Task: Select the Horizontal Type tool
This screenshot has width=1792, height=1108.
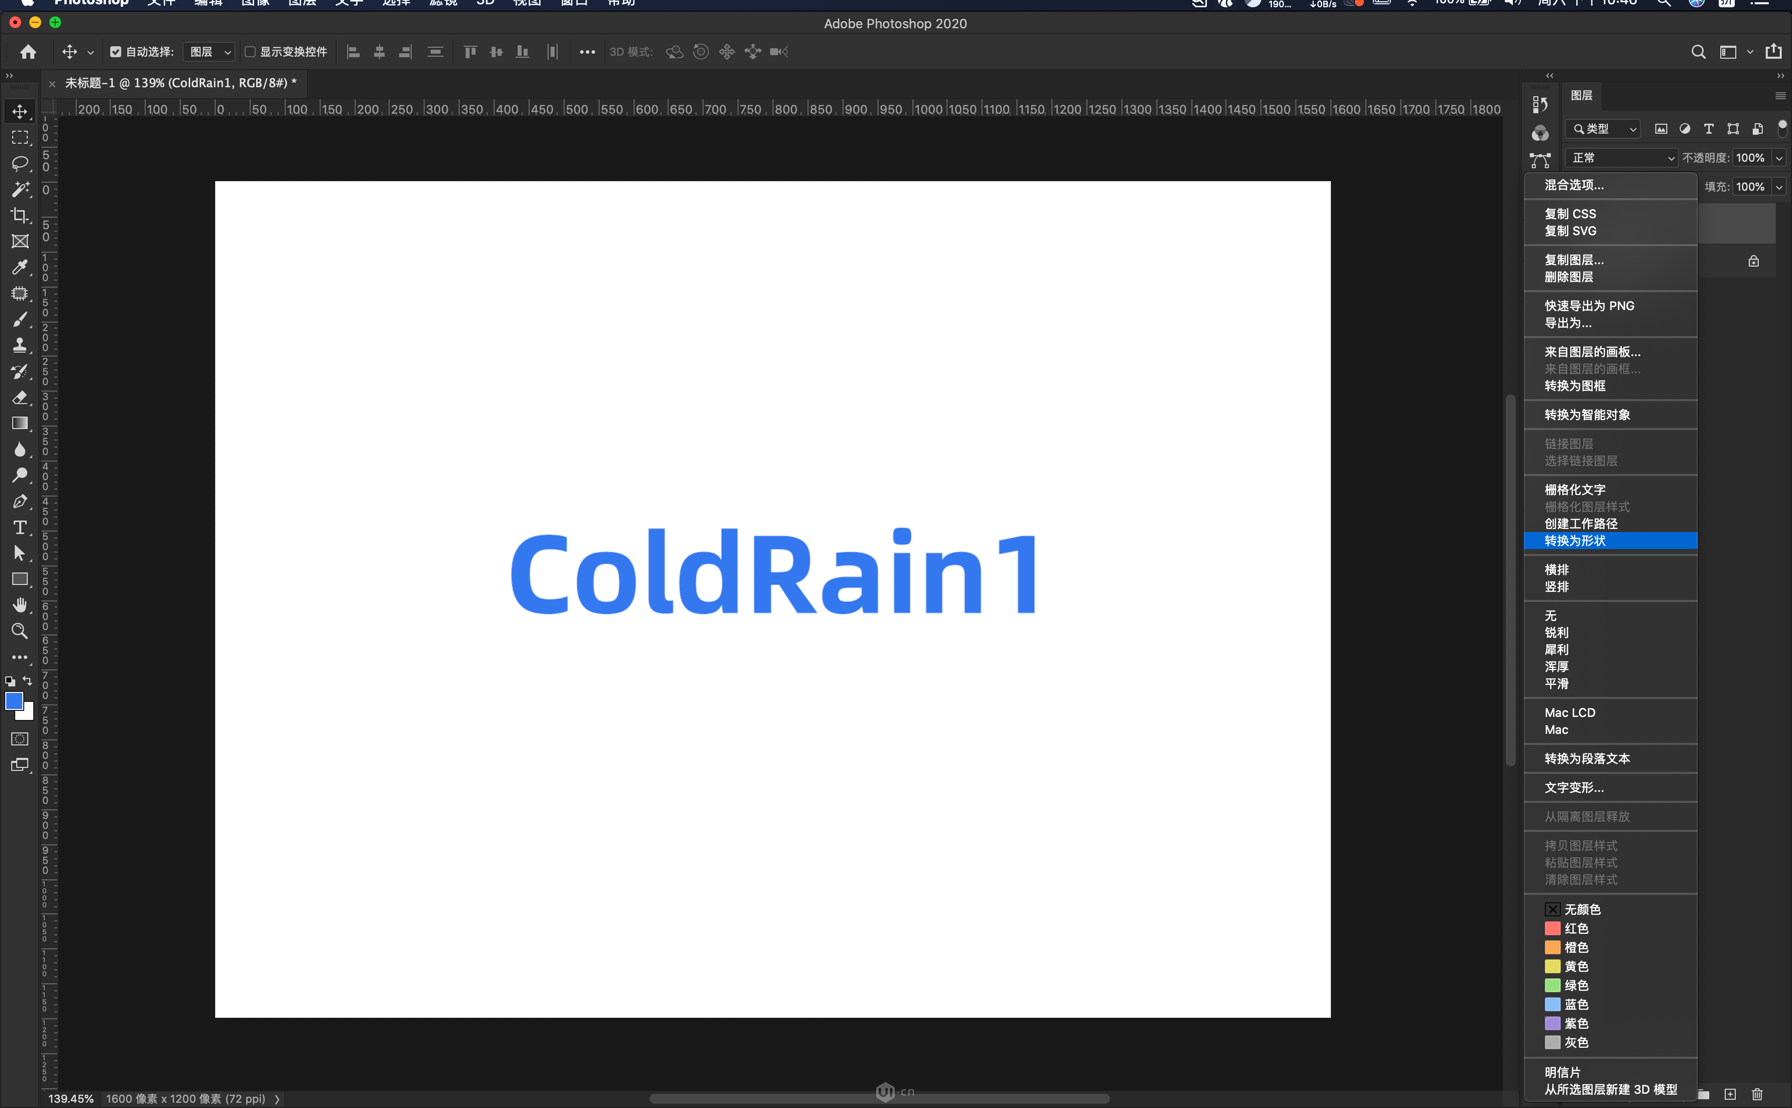Action: pyautogui.click(x=20, y=527)
